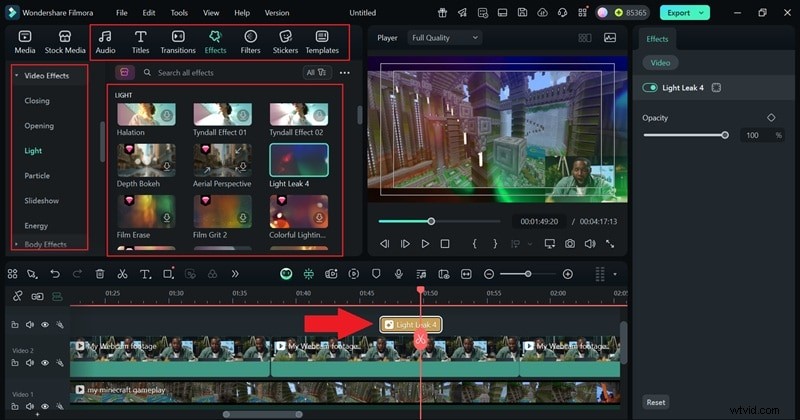Screen dimensions: 800x420
Task: Lock the Video 2 track
Action: pyautogui.click(x=15, y=363)
